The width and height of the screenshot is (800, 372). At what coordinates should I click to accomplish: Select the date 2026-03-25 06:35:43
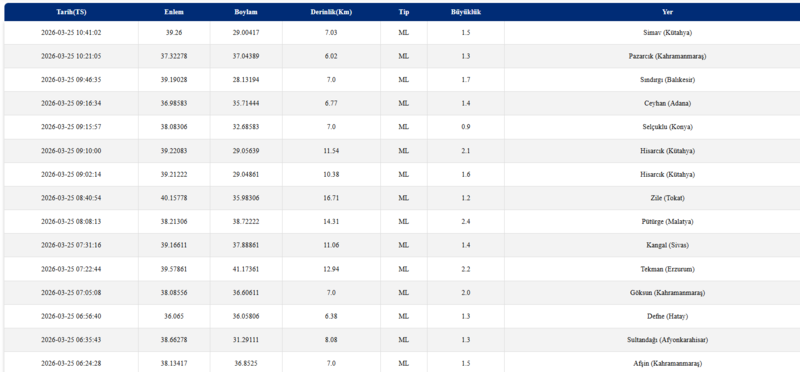point(71,340)
